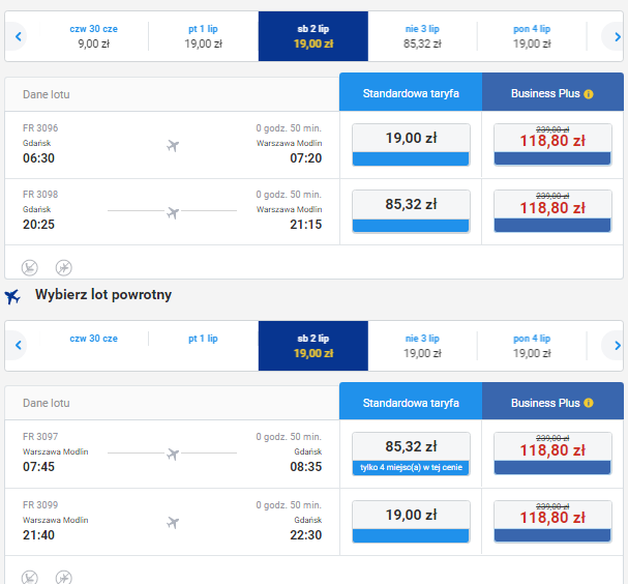The width and height of the screenshot is (628, 584).
Task: Choose the 85,32 zł standard fare for FR 3097
Action: (411, 453)
